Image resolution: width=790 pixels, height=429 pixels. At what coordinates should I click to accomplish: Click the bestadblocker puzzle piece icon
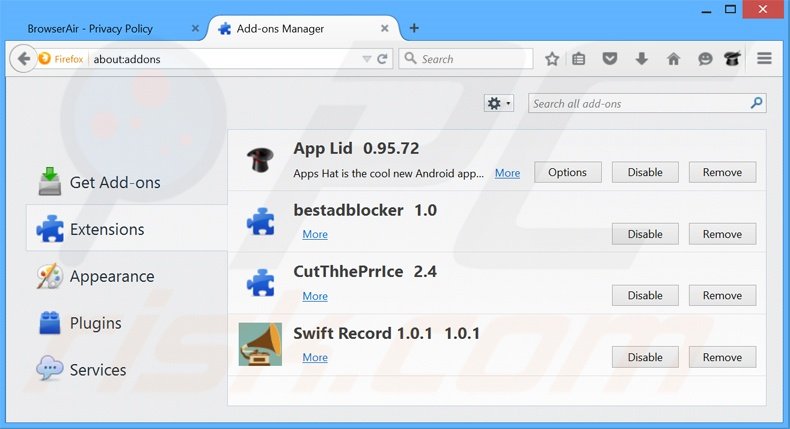260,222
